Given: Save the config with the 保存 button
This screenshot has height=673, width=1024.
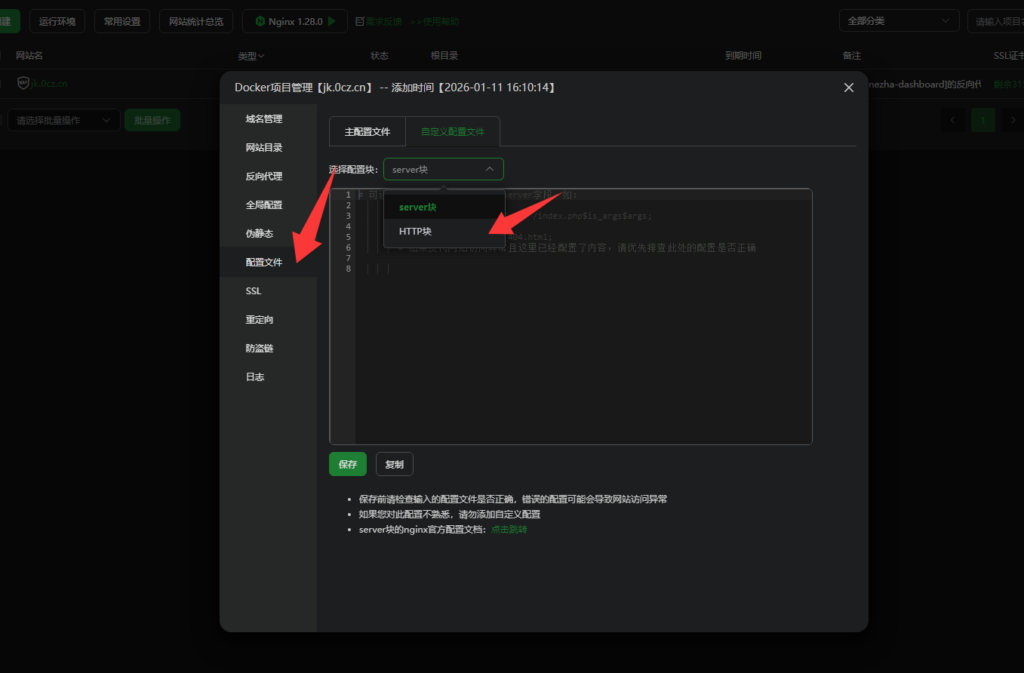Looking at the screenshot, I should click(x=347, y=463).
